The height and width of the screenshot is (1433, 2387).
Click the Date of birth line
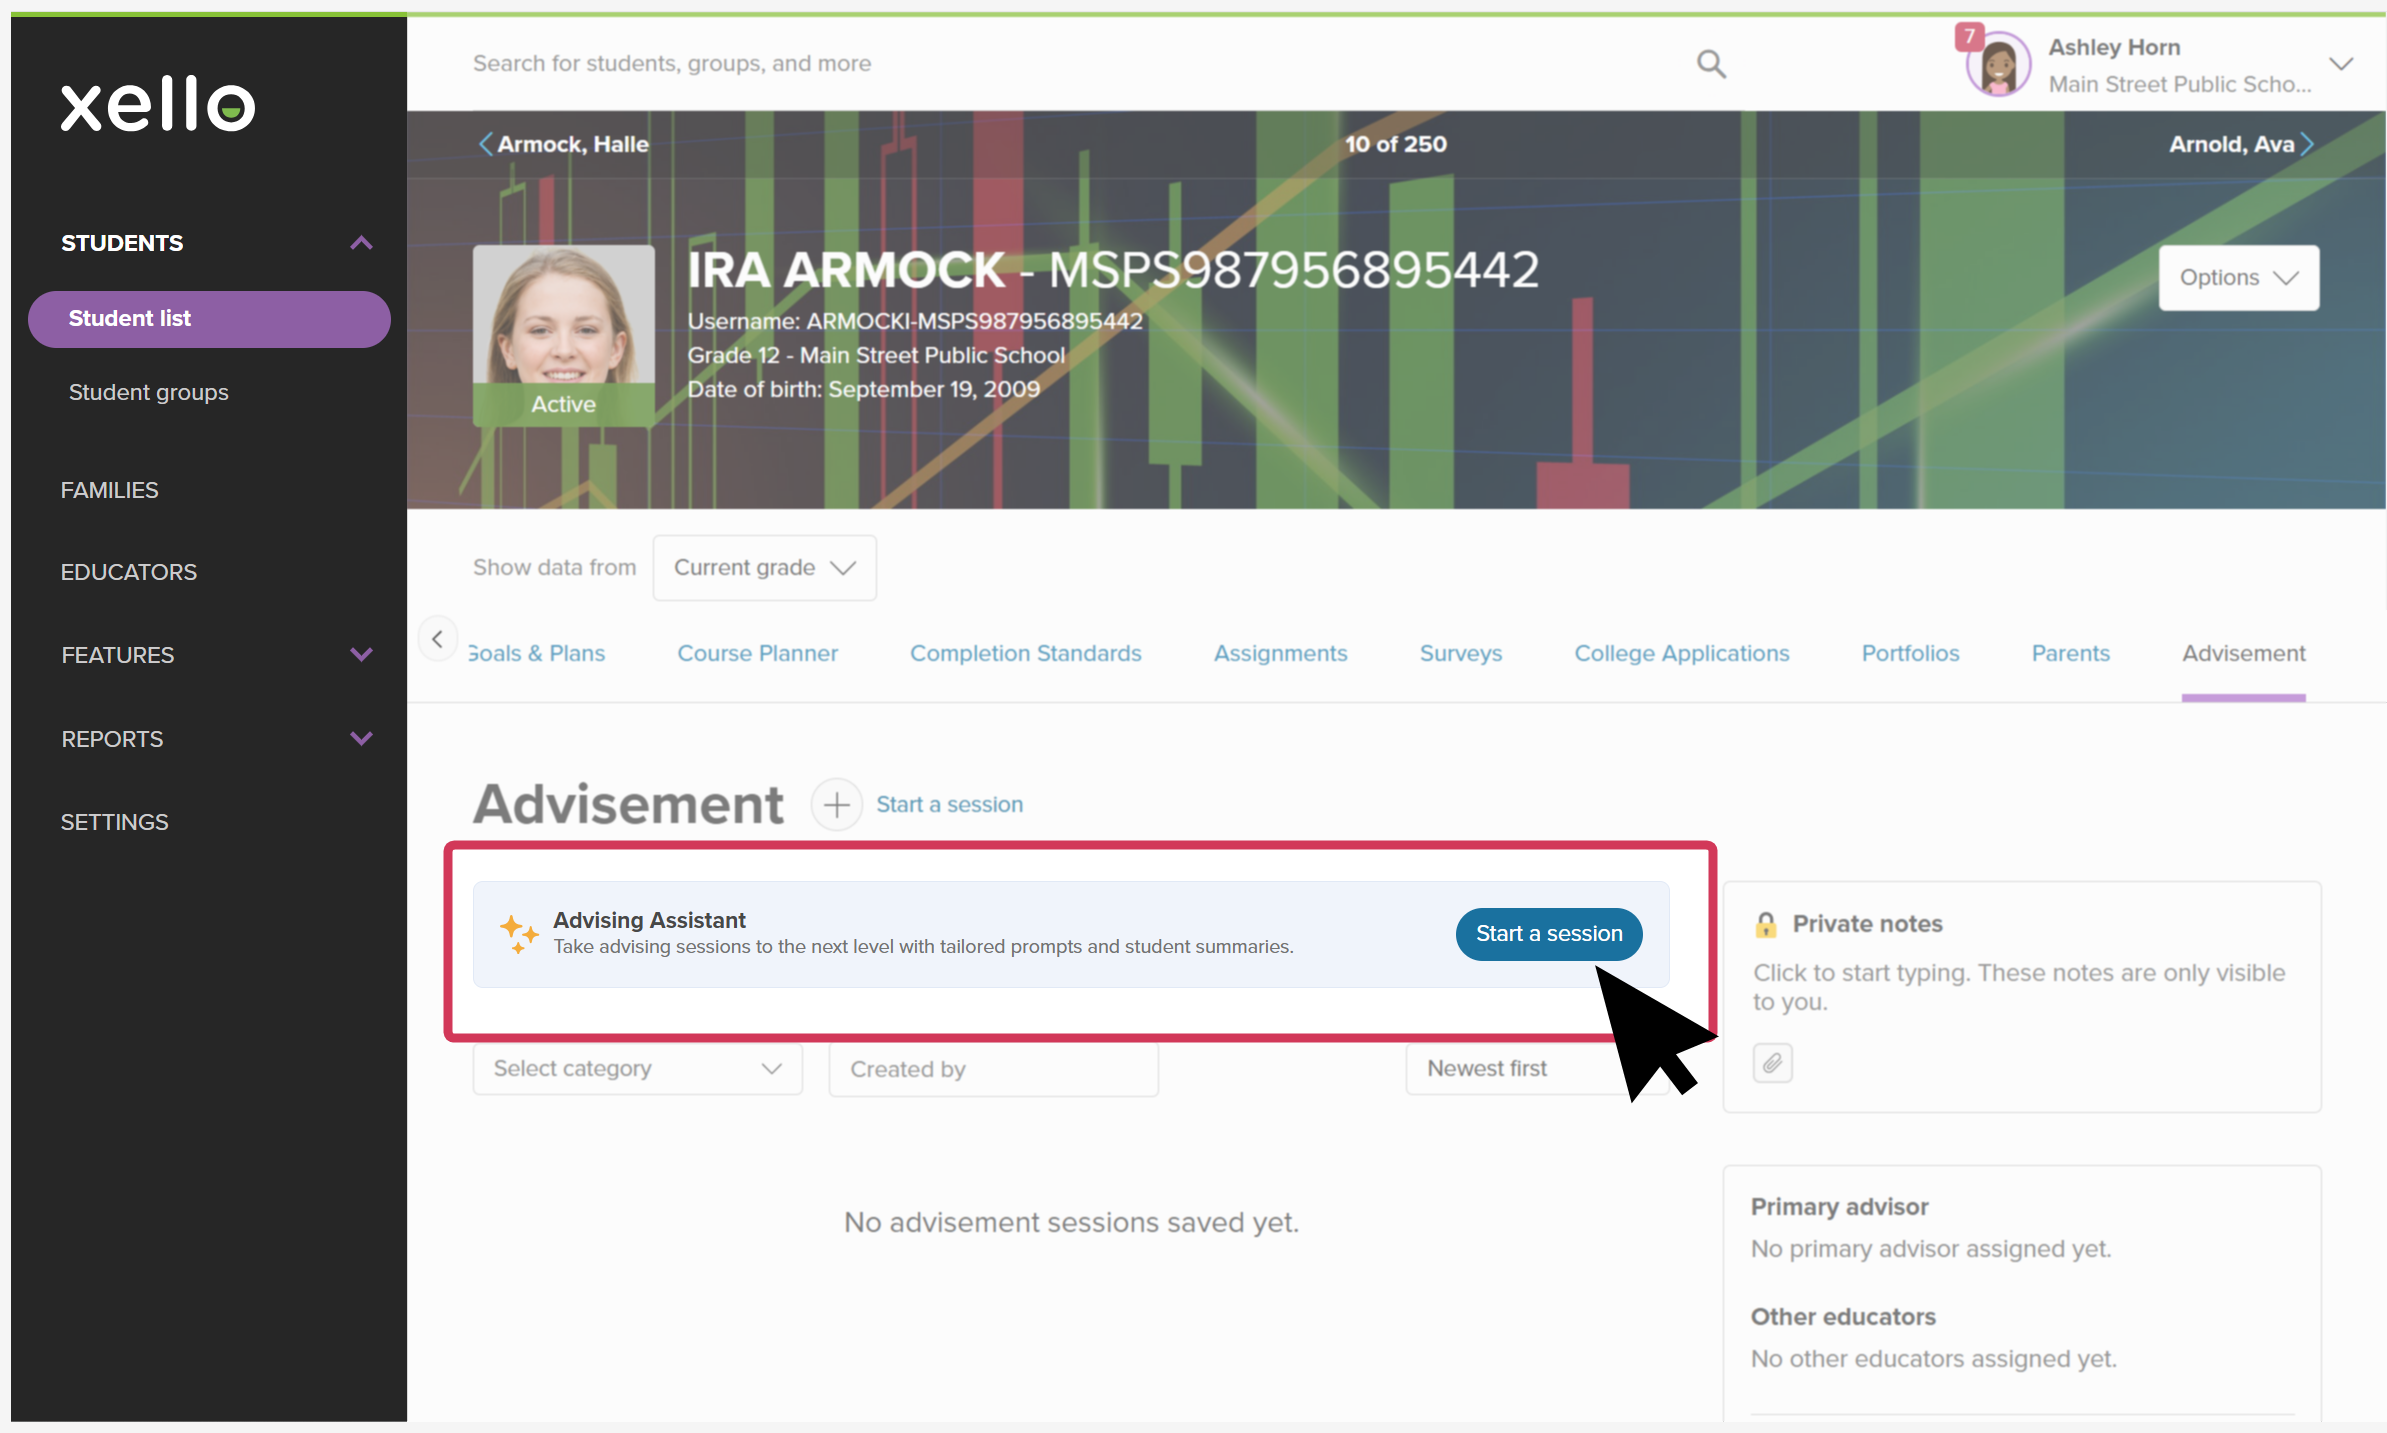pos(864,389)
